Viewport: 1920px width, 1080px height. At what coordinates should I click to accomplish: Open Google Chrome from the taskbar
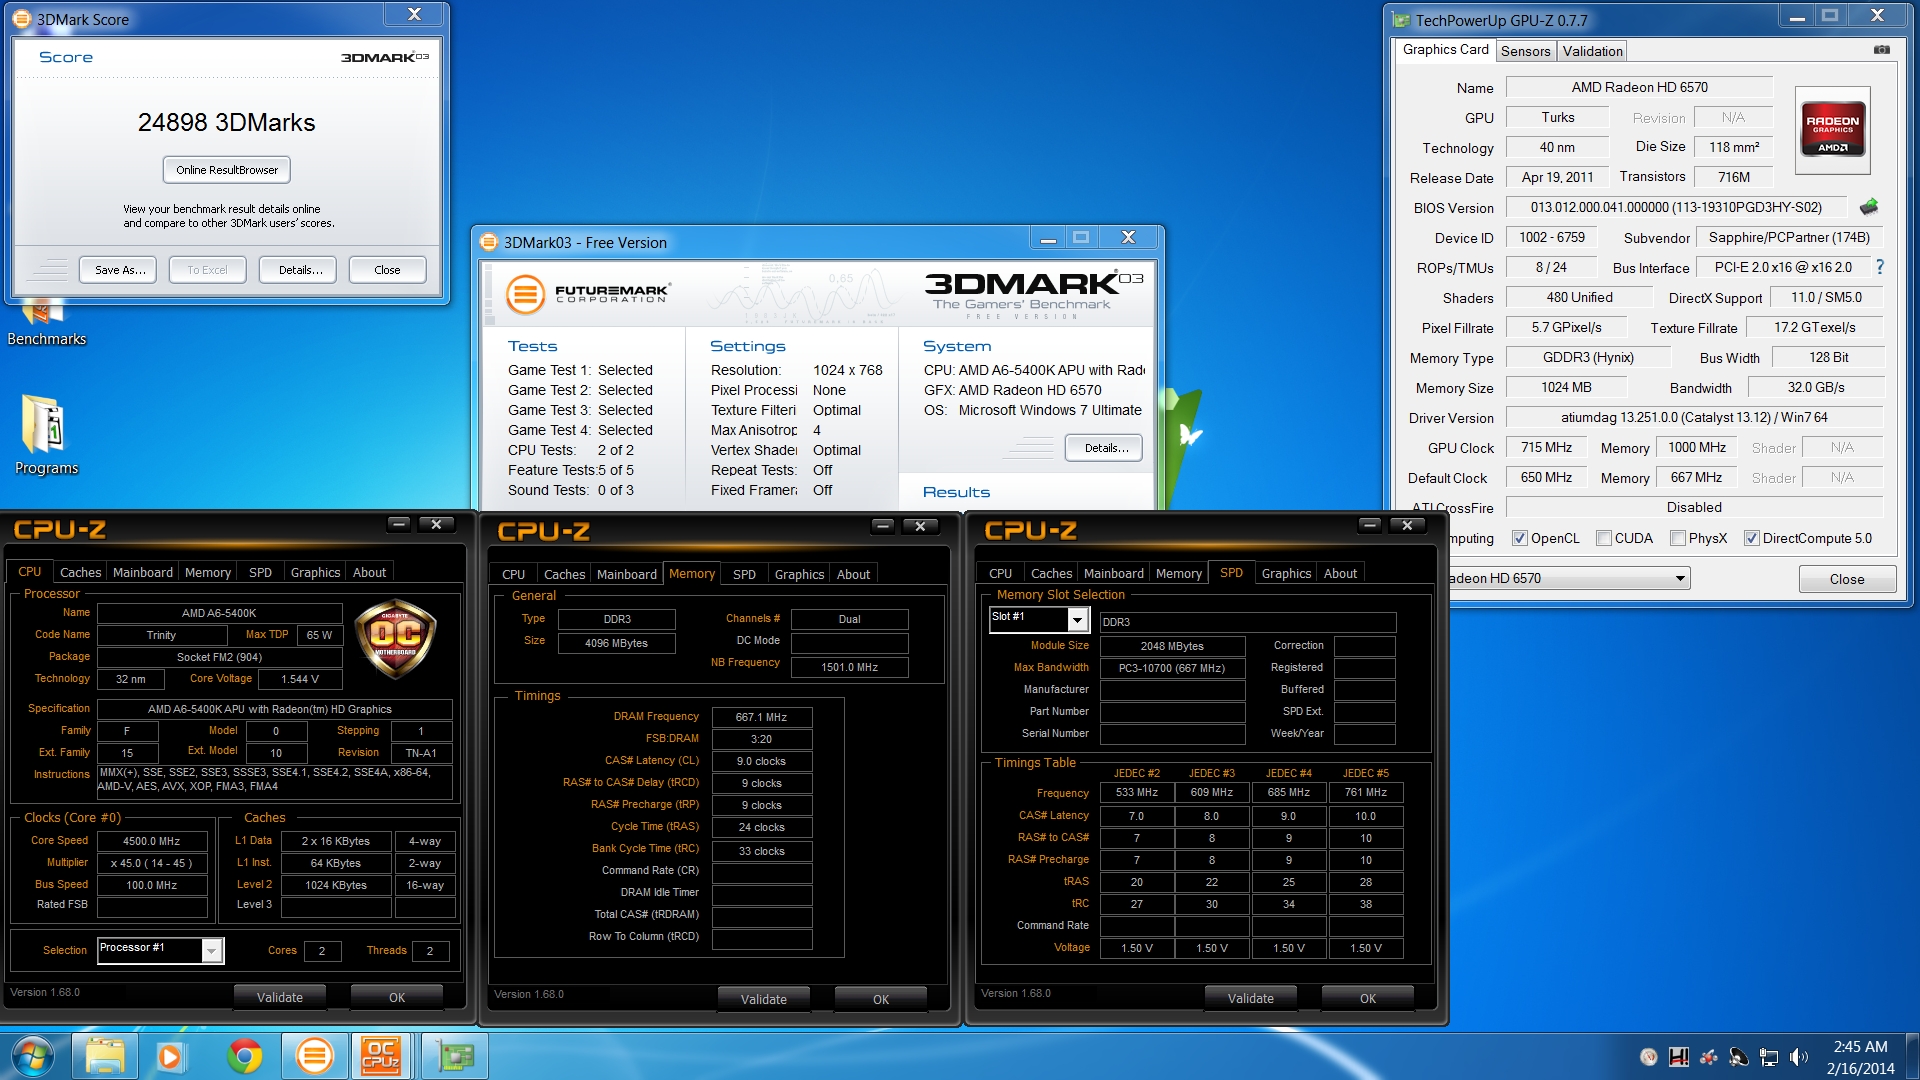tap(244, 1056)
